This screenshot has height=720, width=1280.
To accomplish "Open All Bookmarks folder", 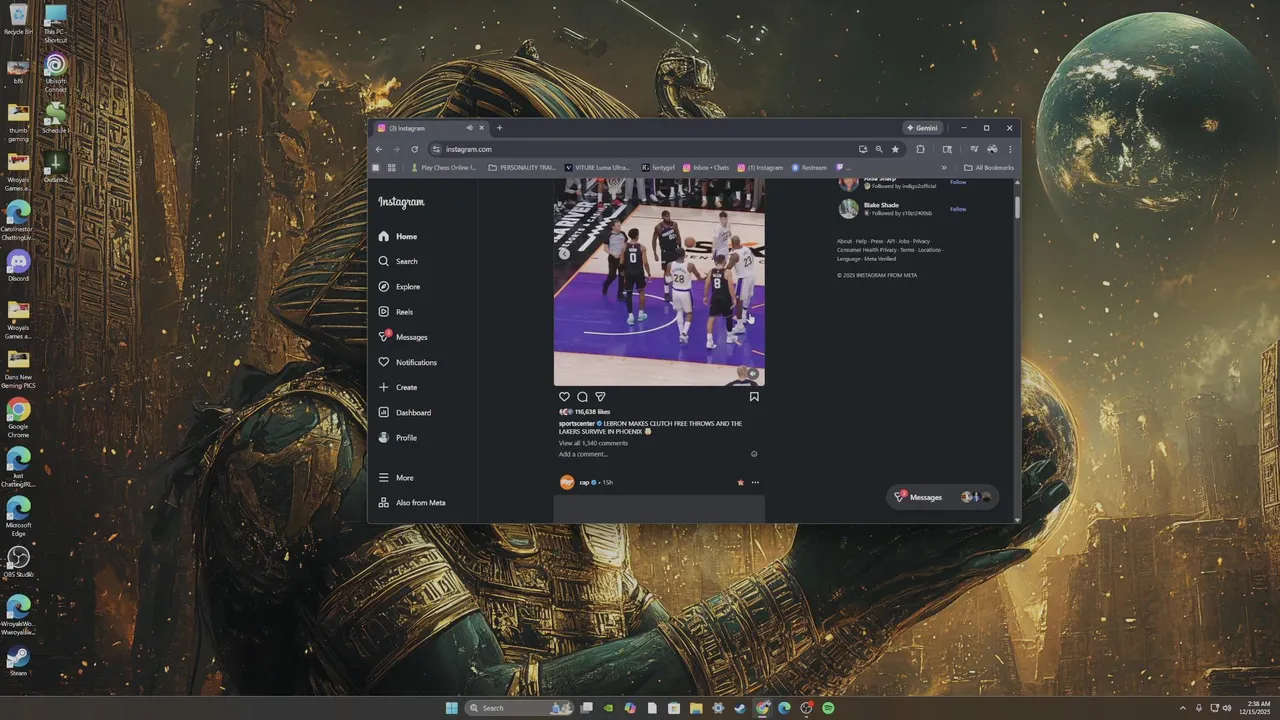I will click(x=989, y=168).
